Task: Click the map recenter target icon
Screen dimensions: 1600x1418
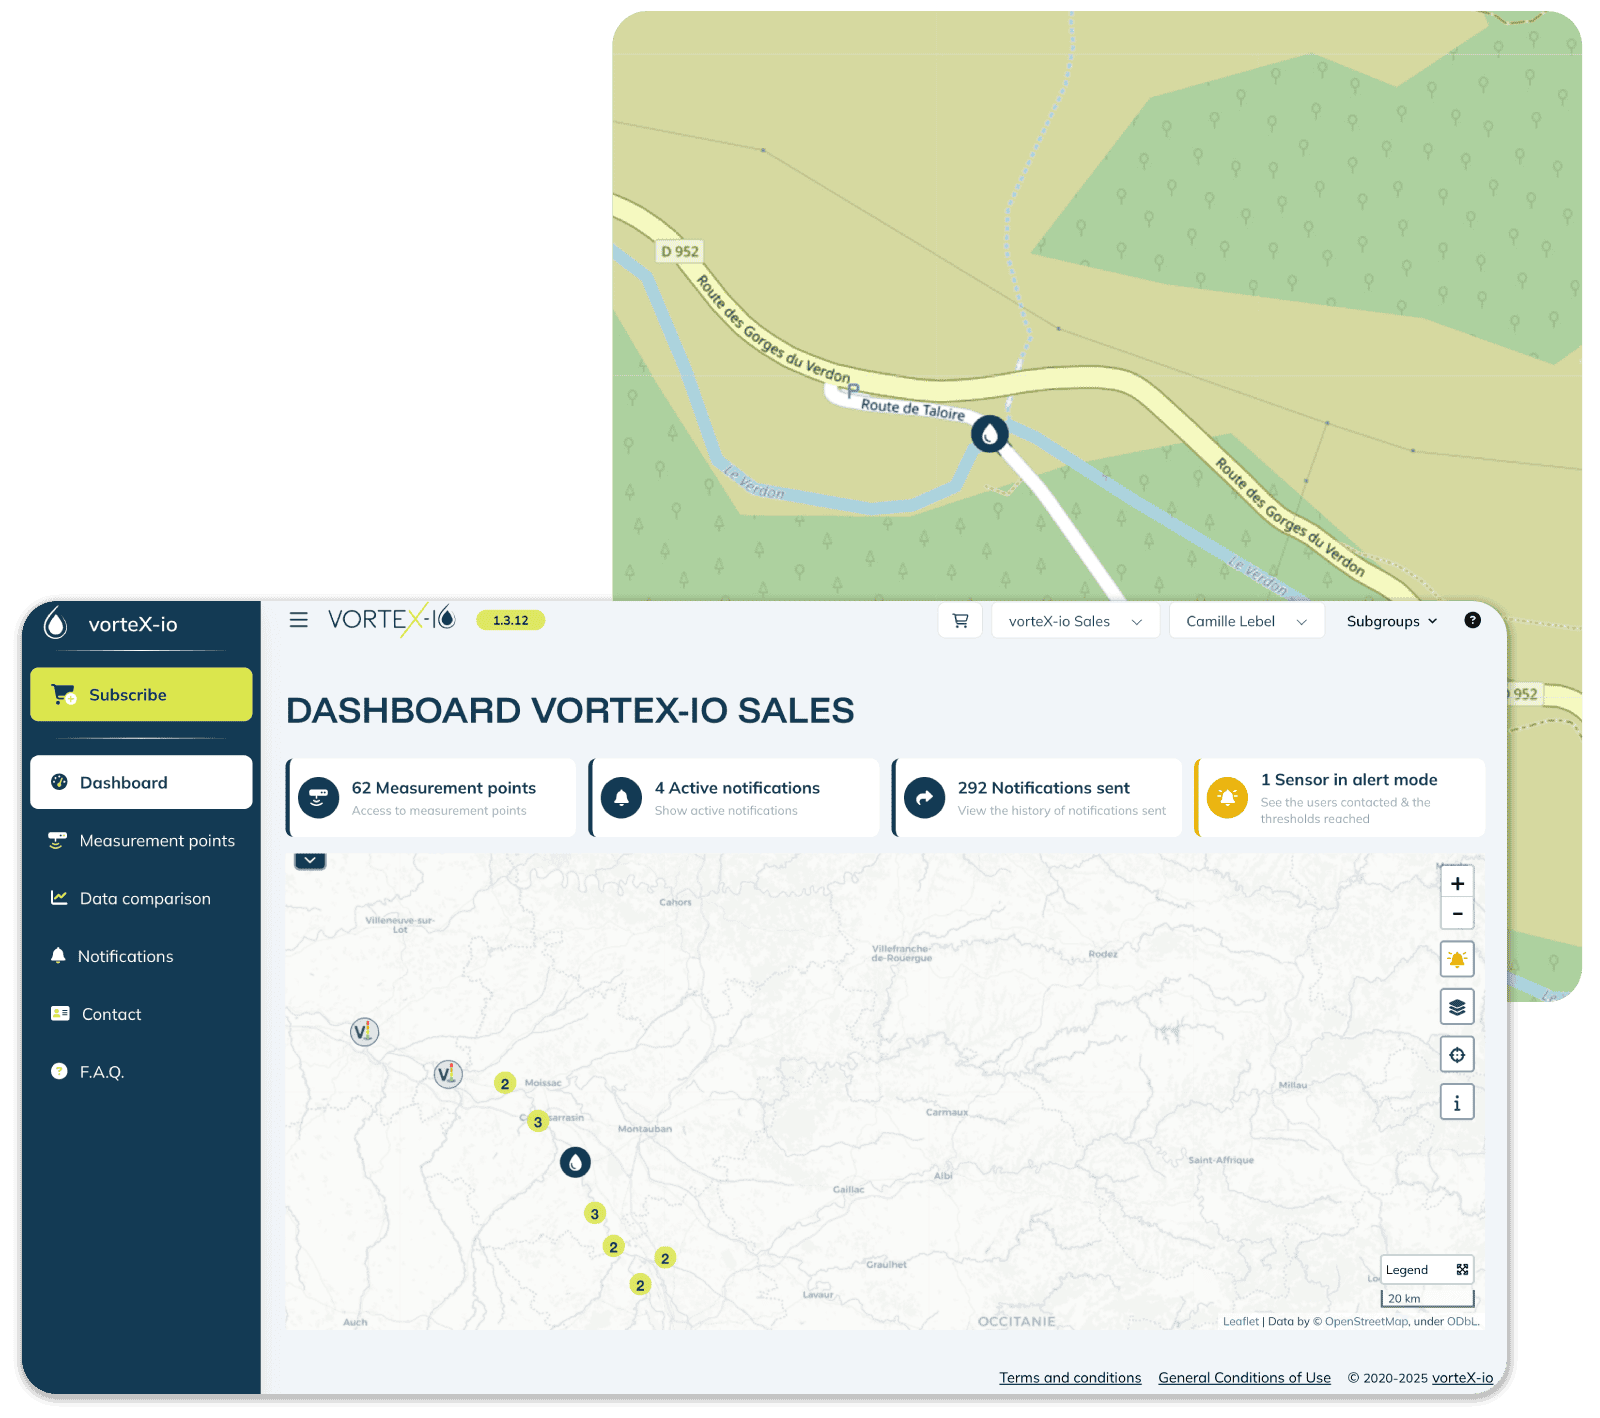Action: (x=1457, y=1054)
